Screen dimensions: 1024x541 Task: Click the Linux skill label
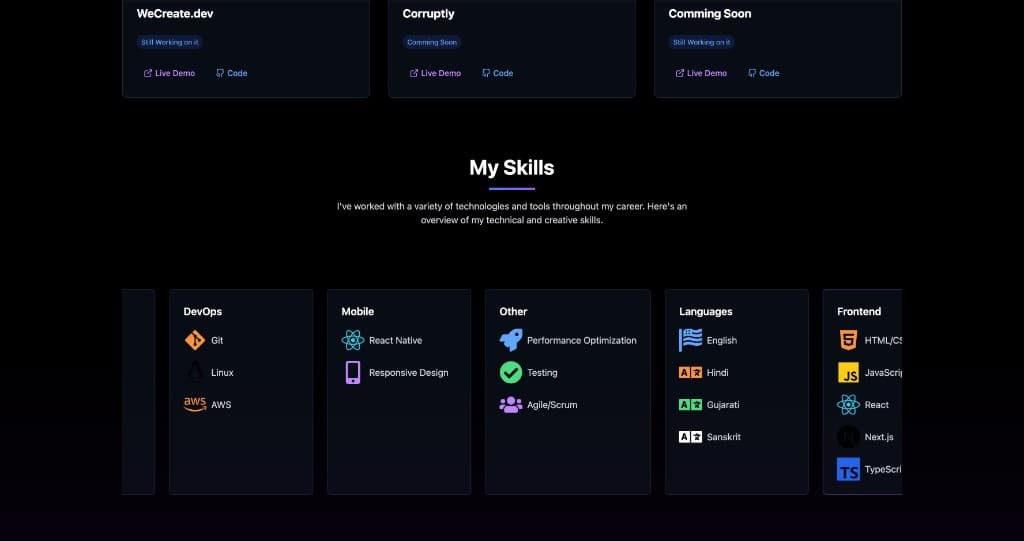pyautogui.click(x=222, y=372)
